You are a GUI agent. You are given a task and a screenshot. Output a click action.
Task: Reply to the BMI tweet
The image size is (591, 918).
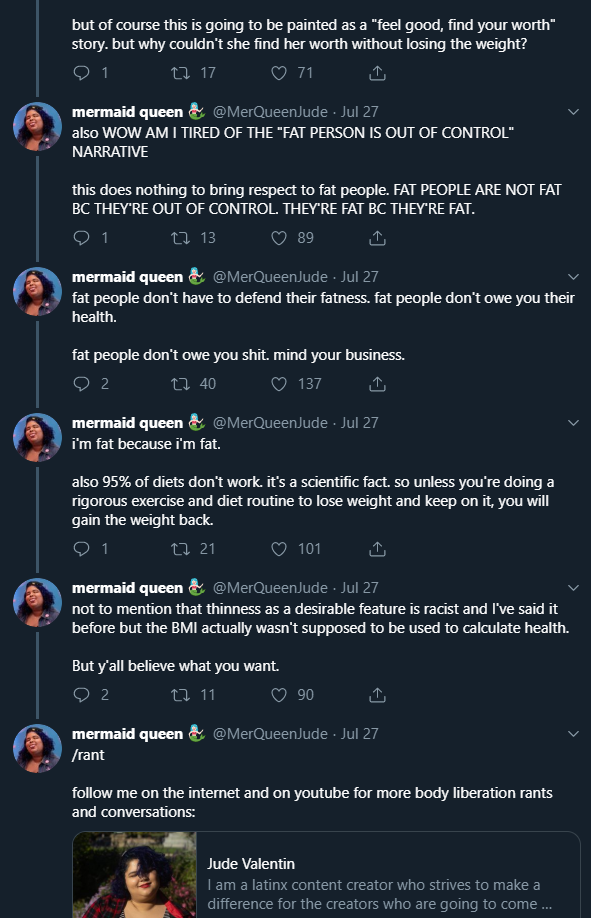pos(81,695)
